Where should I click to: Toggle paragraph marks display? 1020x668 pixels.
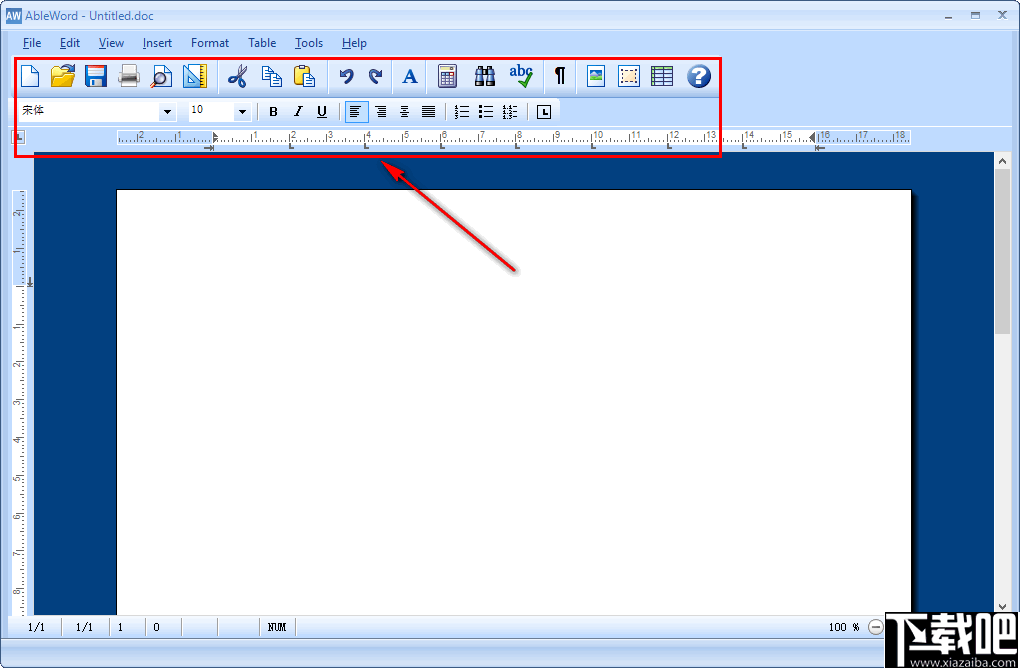(x=559, y=76)
